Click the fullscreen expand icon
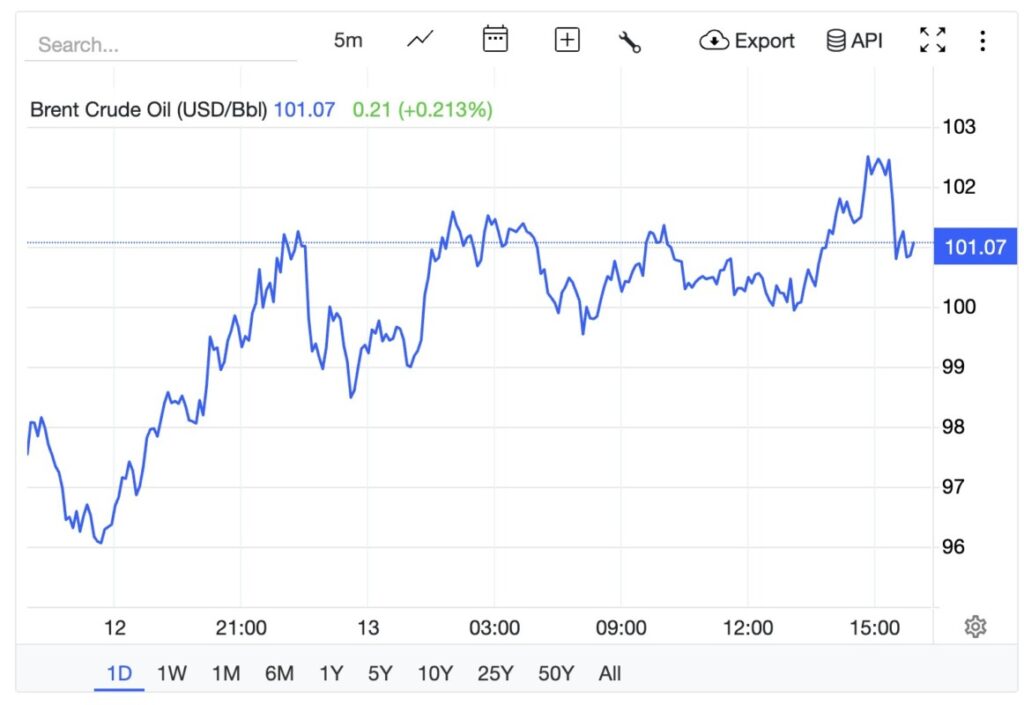The height and width of the screenshot is (705, 1024). coord(932,40)
